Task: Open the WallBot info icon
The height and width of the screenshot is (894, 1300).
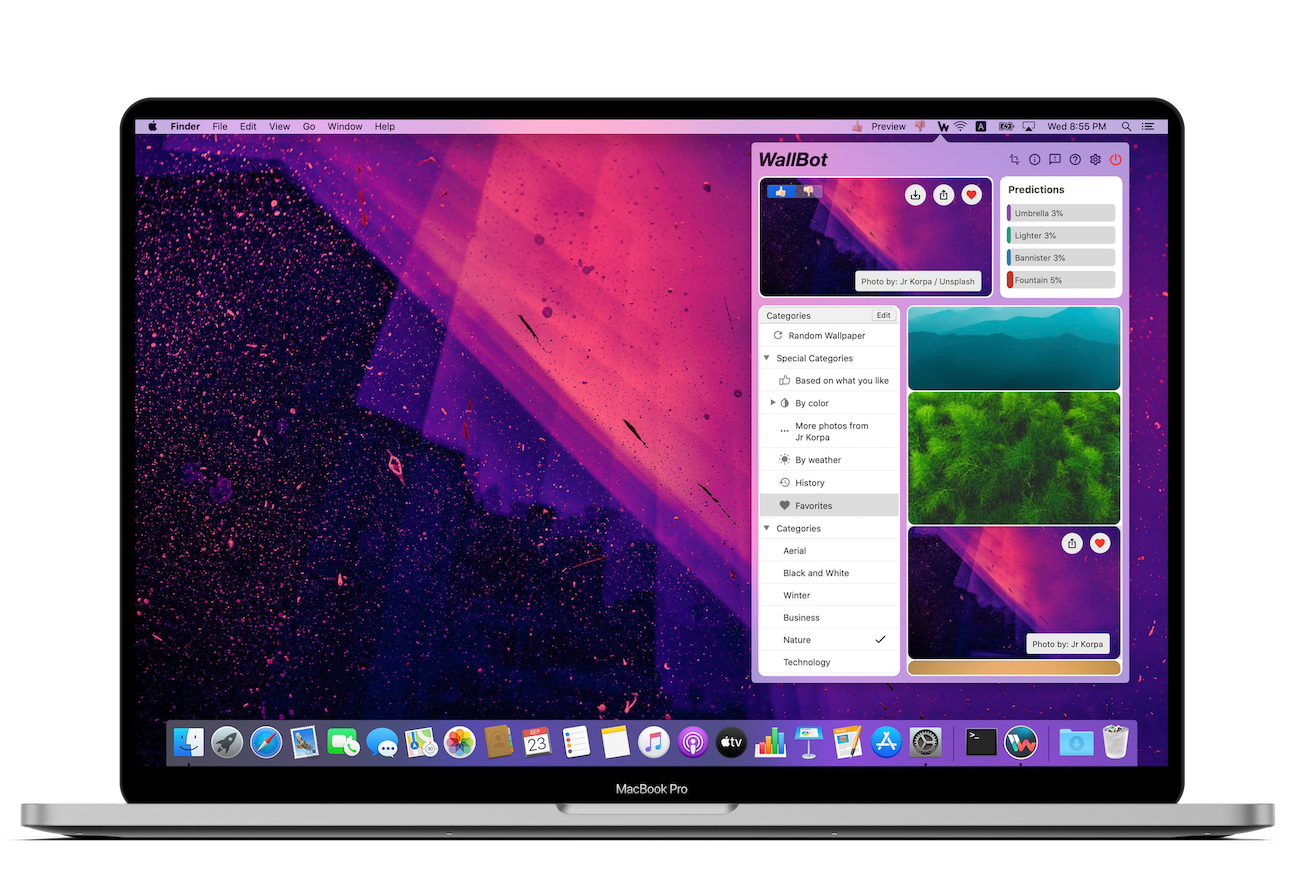Action: [x=1034, y=160]
